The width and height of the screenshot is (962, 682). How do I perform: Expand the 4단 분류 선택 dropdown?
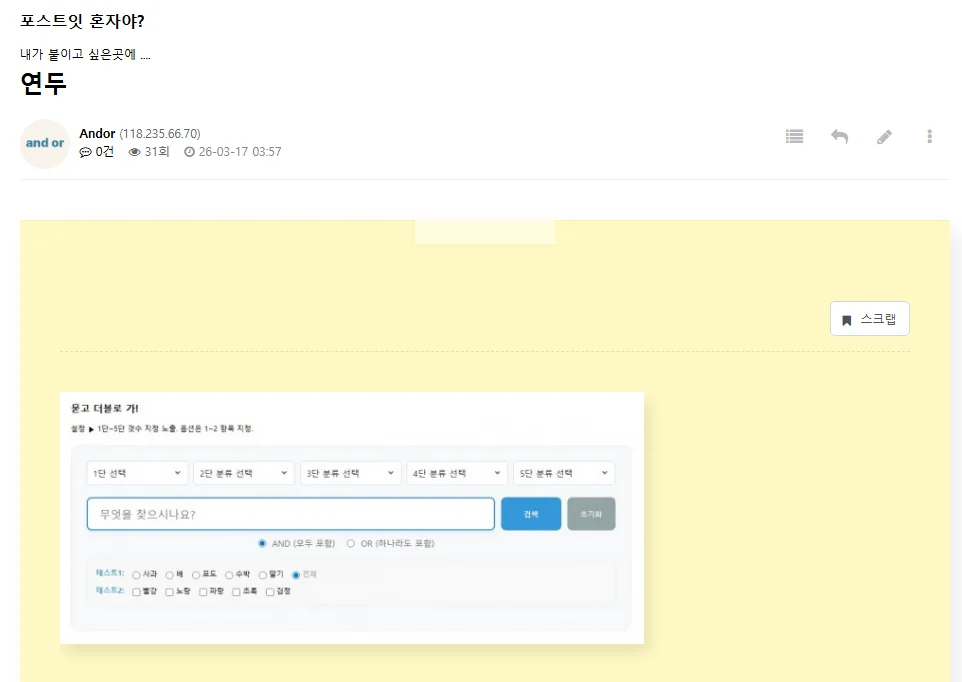pos(457,473)
